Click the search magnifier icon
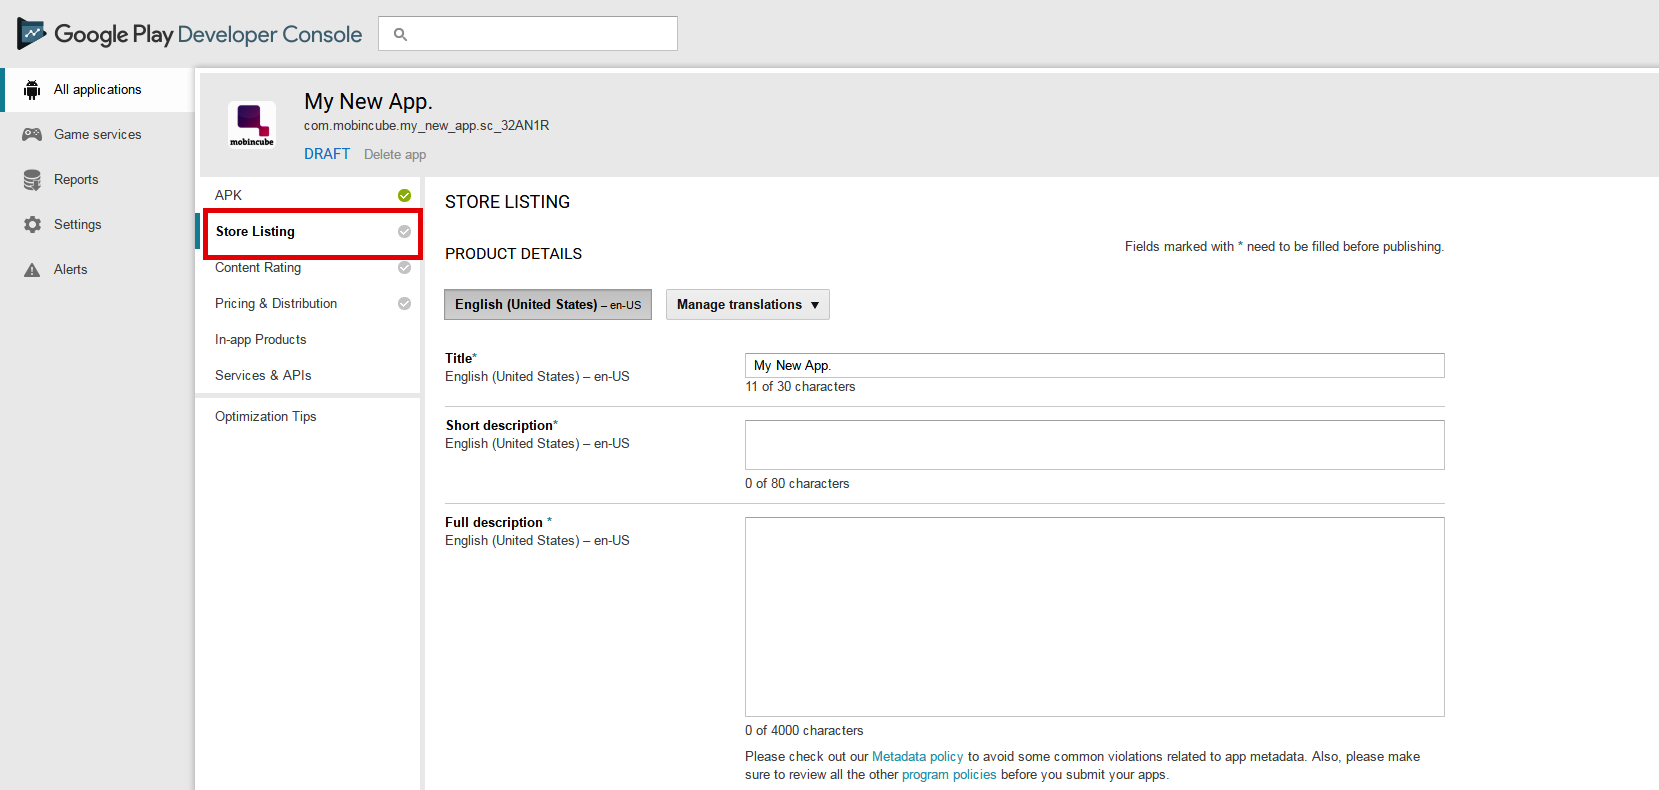Image resolution: width=1659 pixels, height=790 pixels. [400, 34]
